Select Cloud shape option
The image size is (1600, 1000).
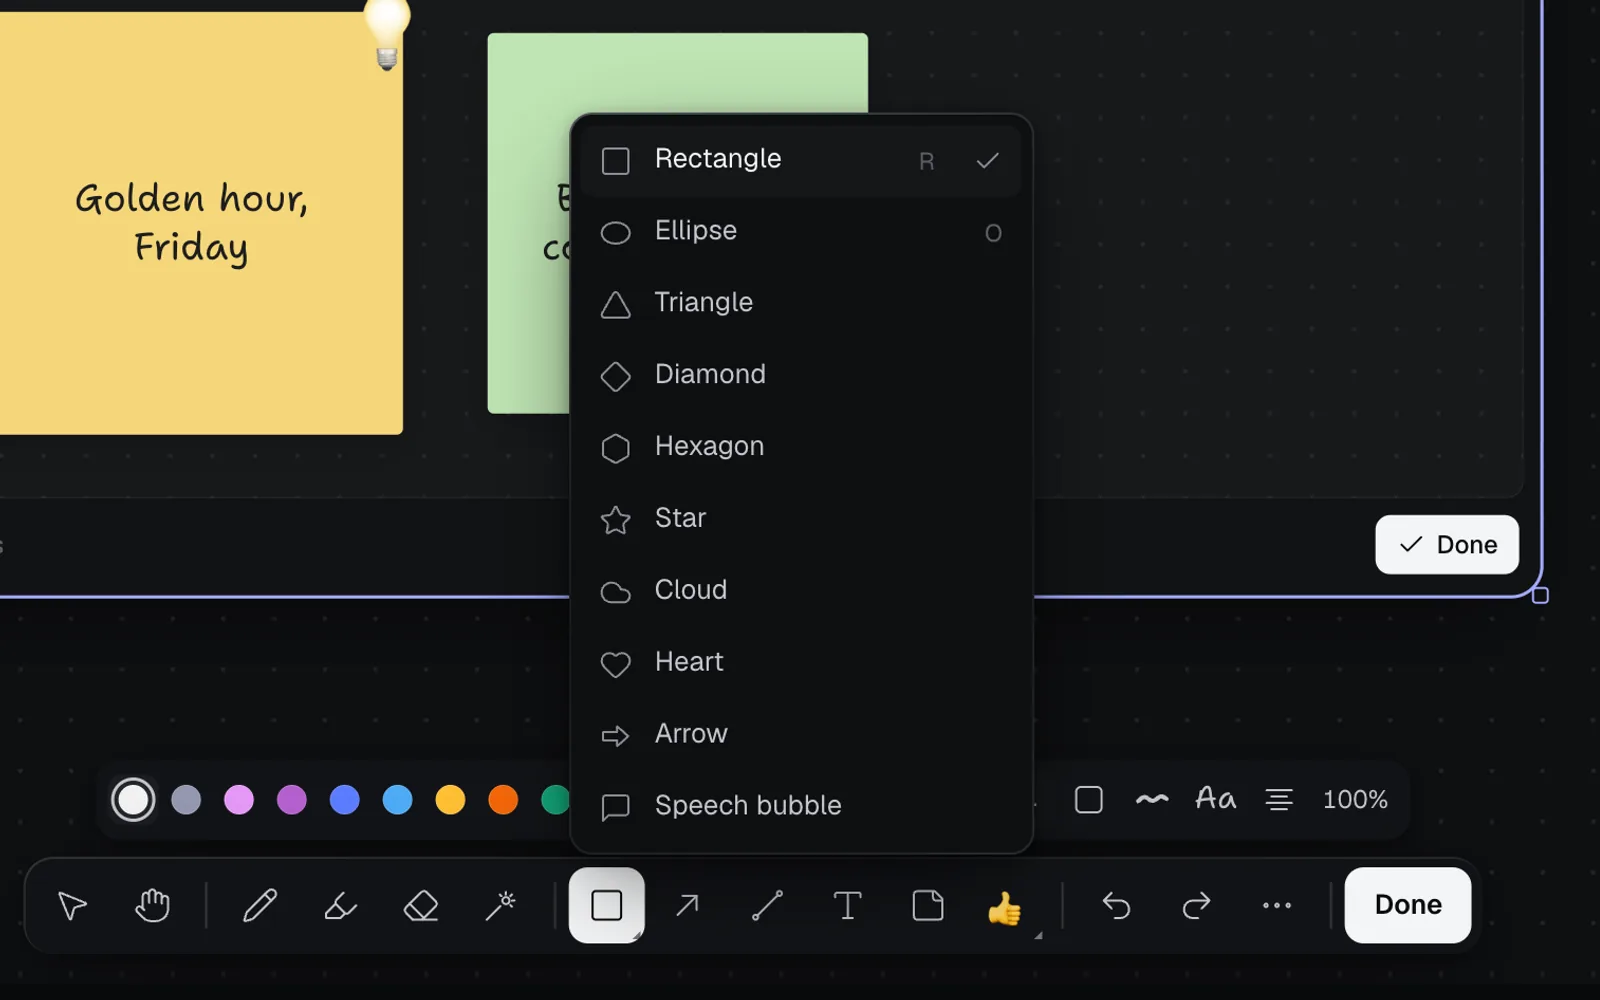tap(801, 592)
